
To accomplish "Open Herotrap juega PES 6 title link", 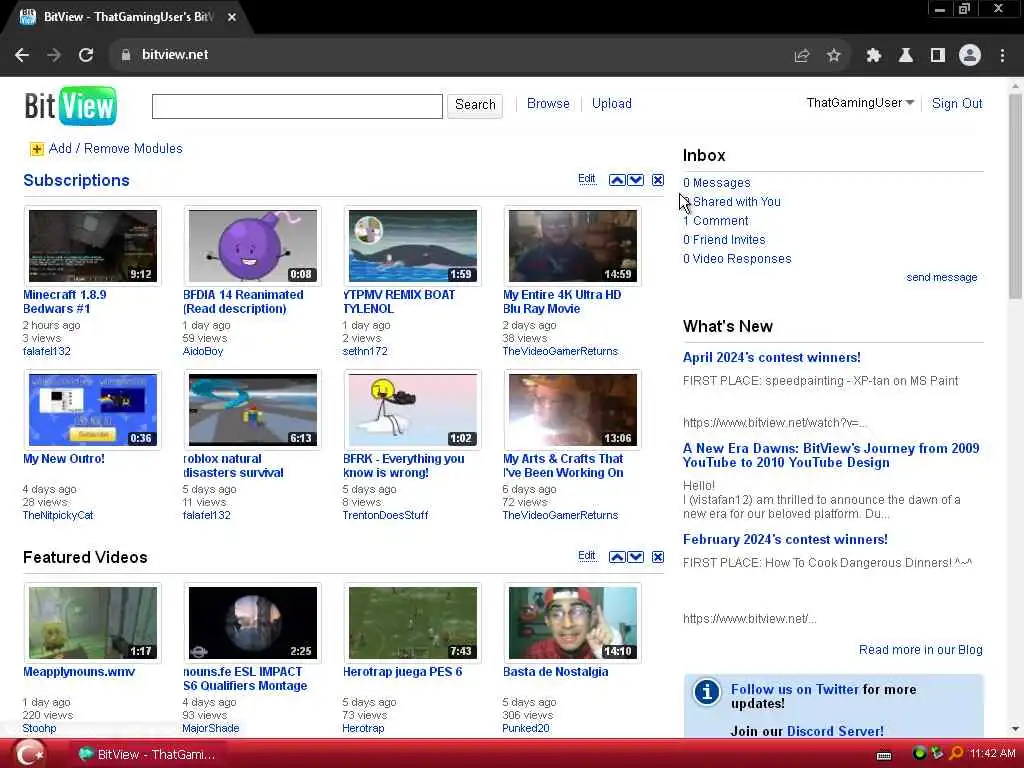I will coord(402,672).
